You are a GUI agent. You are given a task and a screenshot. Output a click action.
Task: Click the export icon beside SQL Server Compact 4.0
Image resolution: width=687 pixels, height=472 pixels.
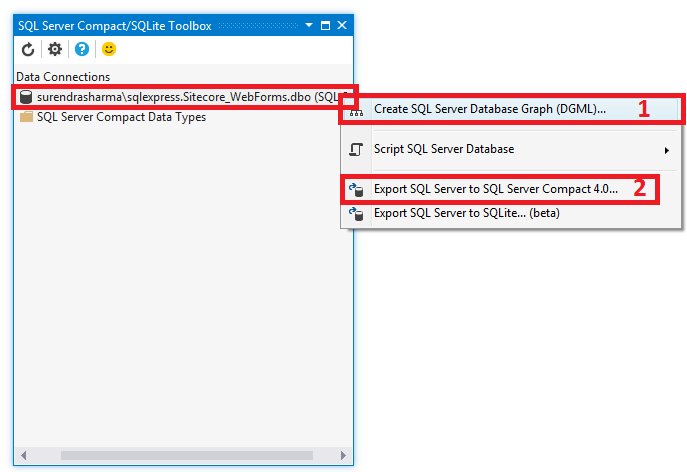tap(356, 190)
